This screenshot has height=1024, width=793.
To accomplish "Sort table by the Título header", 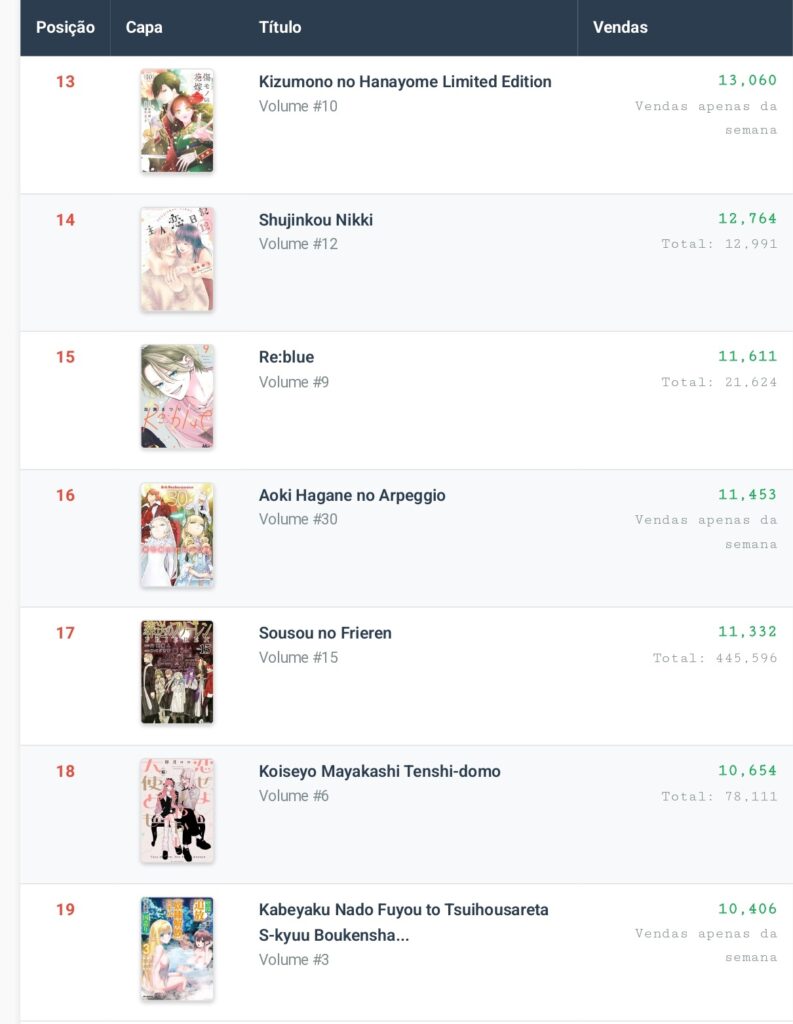I will coord(280,27).
